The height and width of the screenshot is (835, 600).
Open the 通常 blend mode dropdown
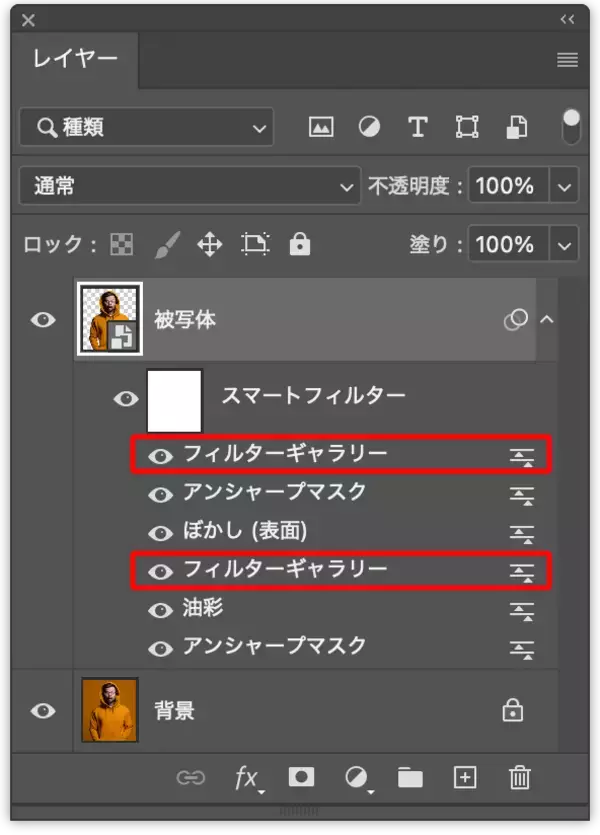pyautogui.click(x=190, y=186)
